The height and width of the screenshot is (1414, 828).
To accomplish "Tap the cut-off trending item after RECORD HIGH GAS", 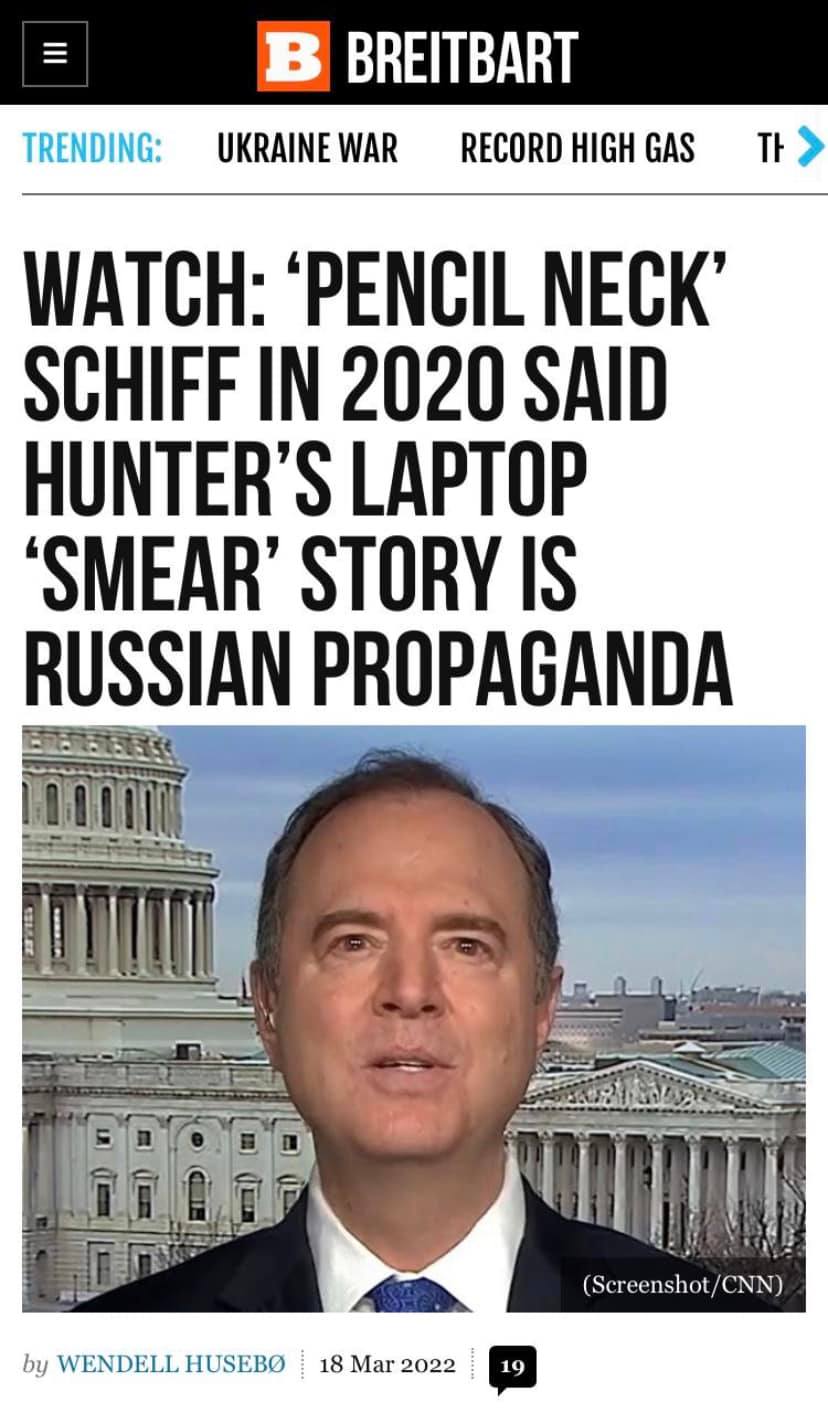I will (770, 149).
